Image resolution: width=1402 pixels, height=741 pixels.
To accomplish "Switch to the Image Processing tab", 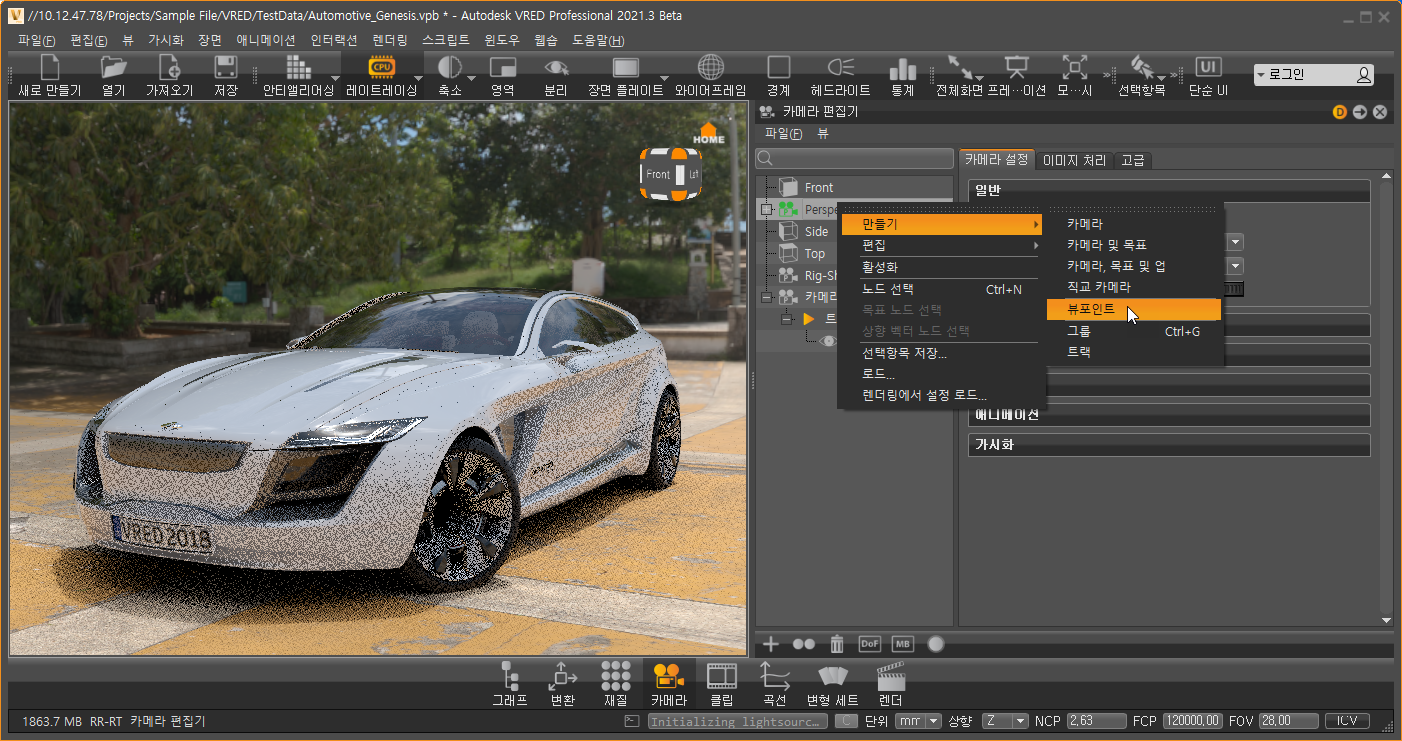I will point(1073,160).
